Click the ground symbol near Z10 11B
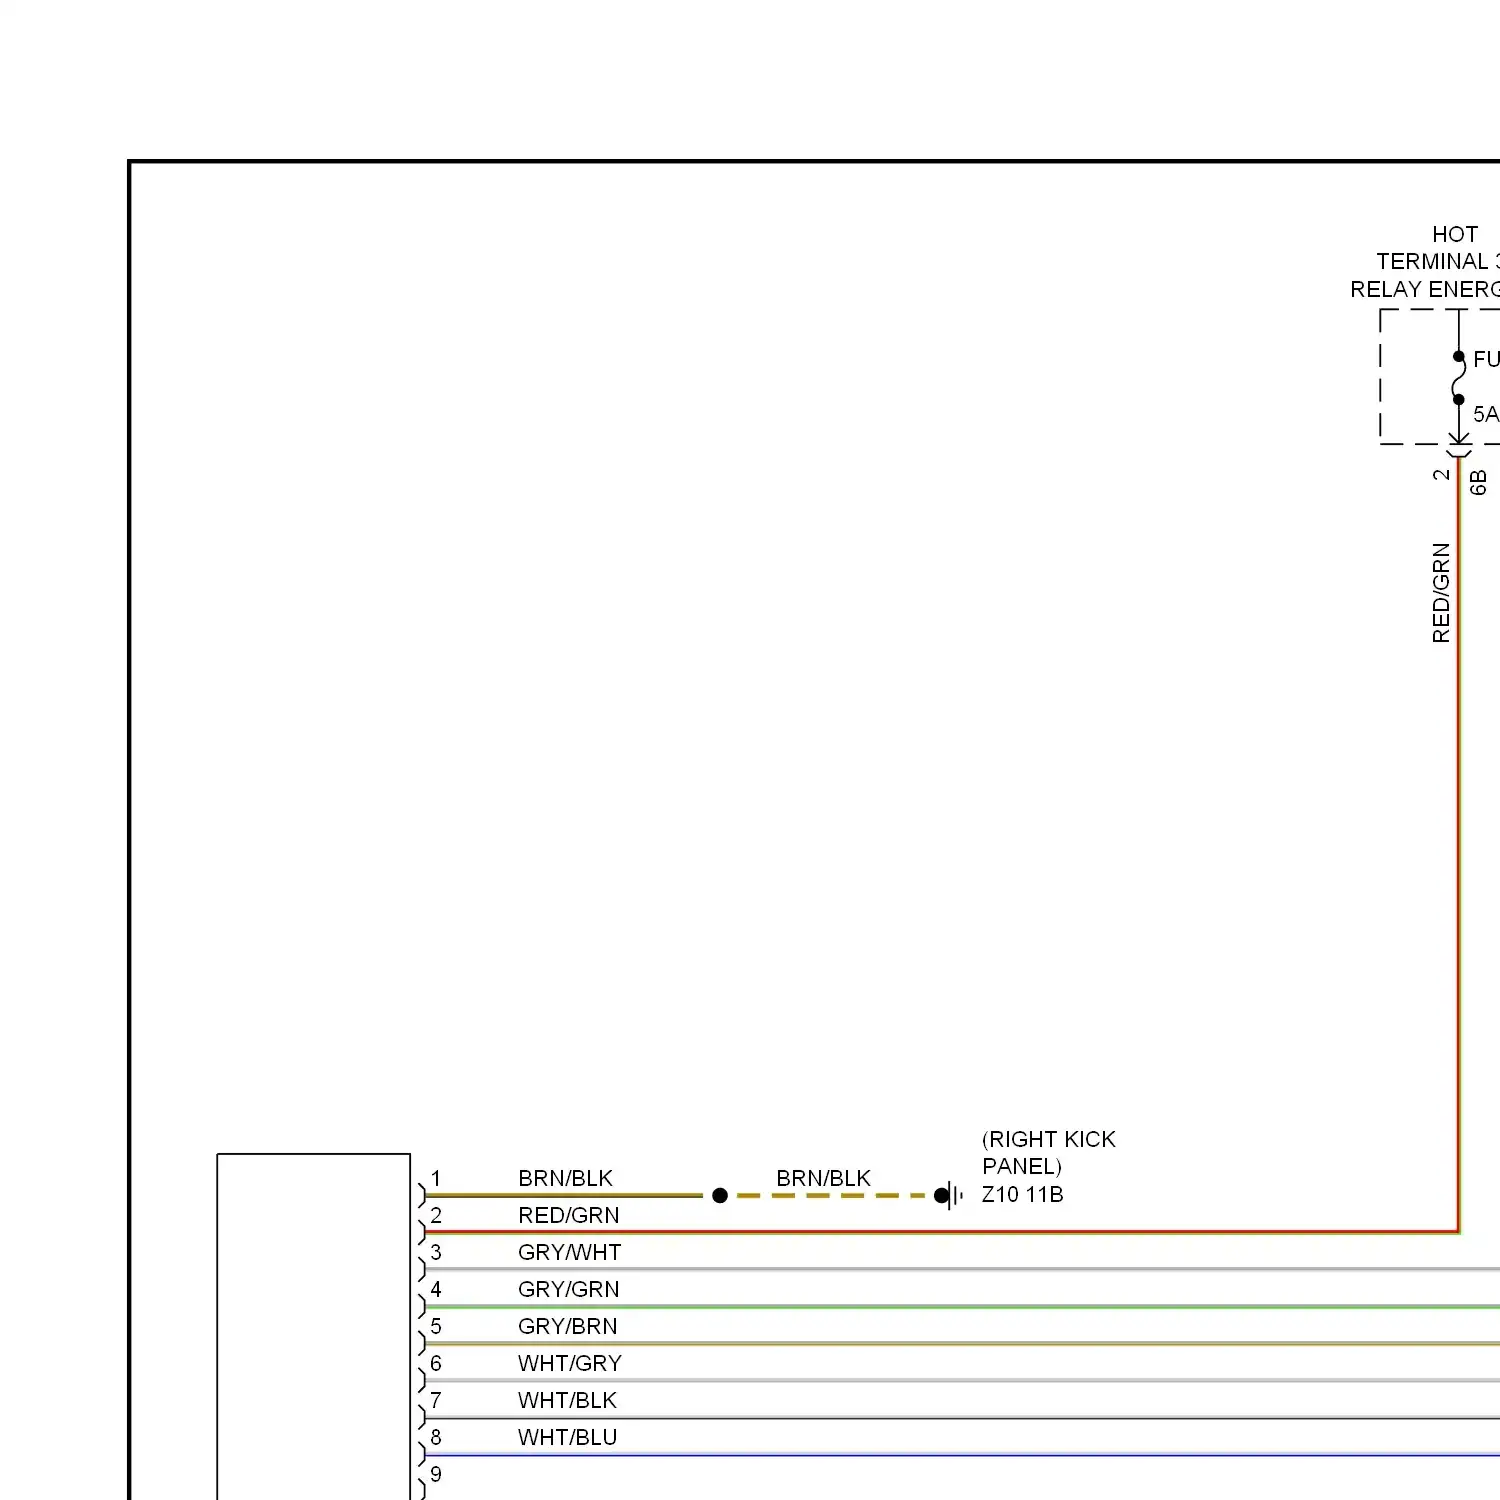The width and height of the screenshot is (1500, 1500). tap(949, 1195)
